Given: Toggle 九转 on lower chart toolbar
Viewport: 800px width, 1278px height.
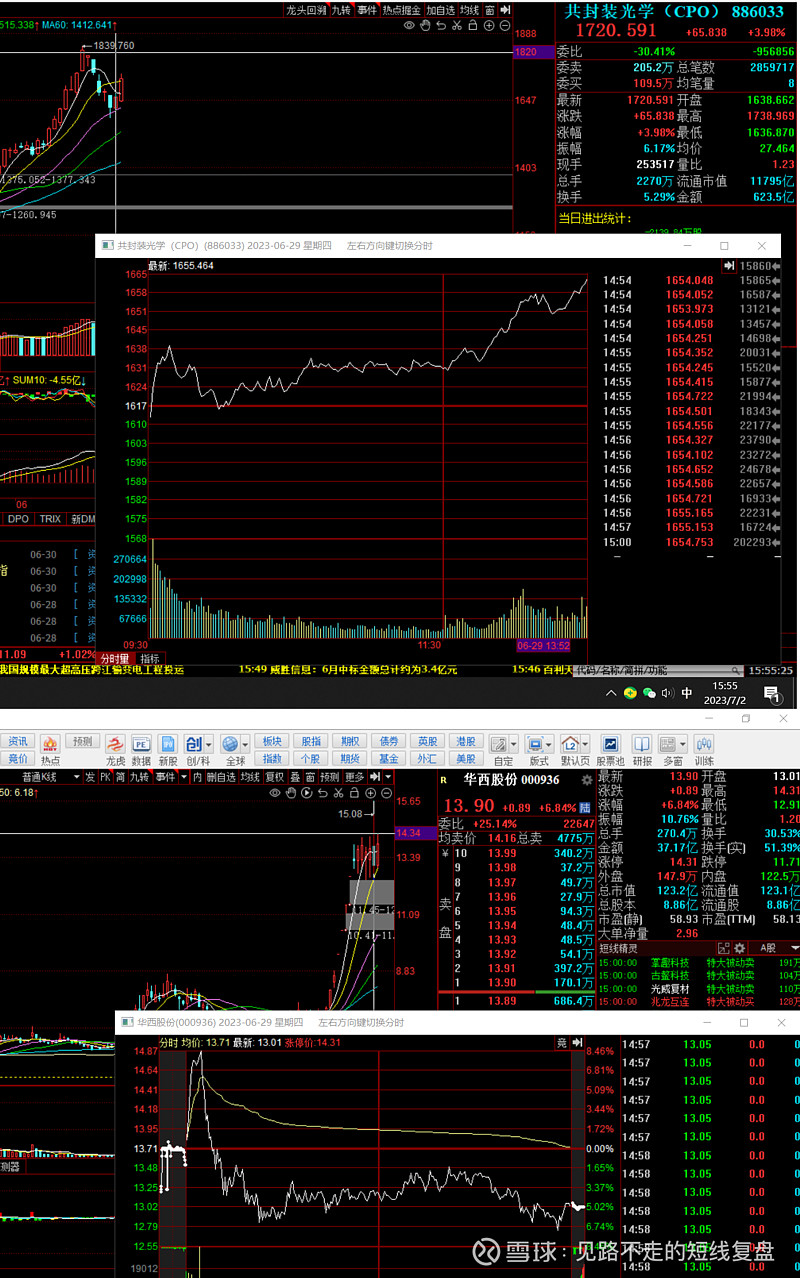Looking at the screenshot, I should tap(138, 776).
